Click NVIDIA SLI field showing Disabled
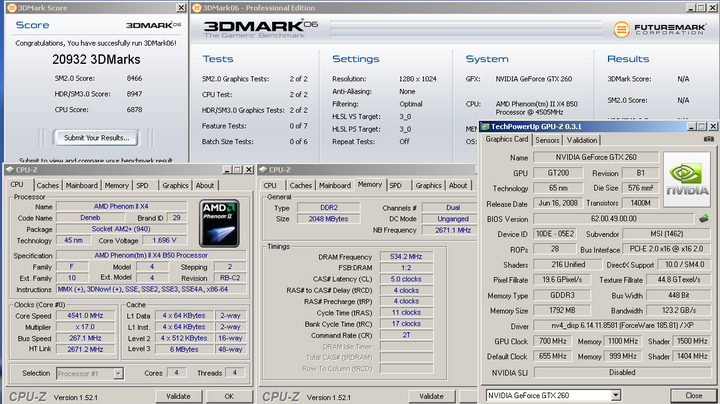Viewport: 720px width, 404px height. 622,372
